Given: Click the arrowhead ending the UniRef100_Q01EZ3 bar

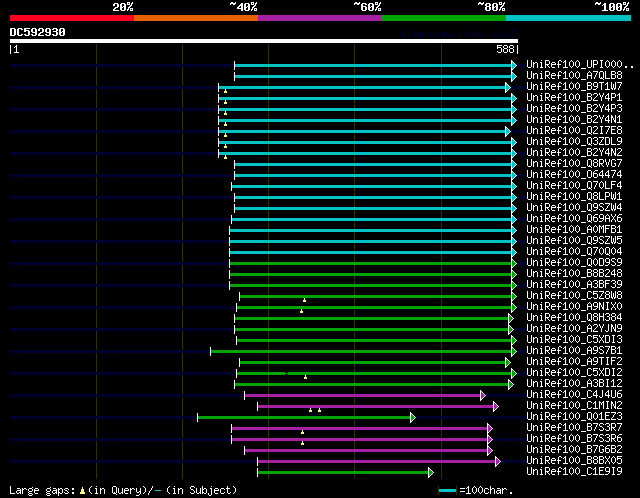Looking at the screenshot, I should tap(413, 417).
